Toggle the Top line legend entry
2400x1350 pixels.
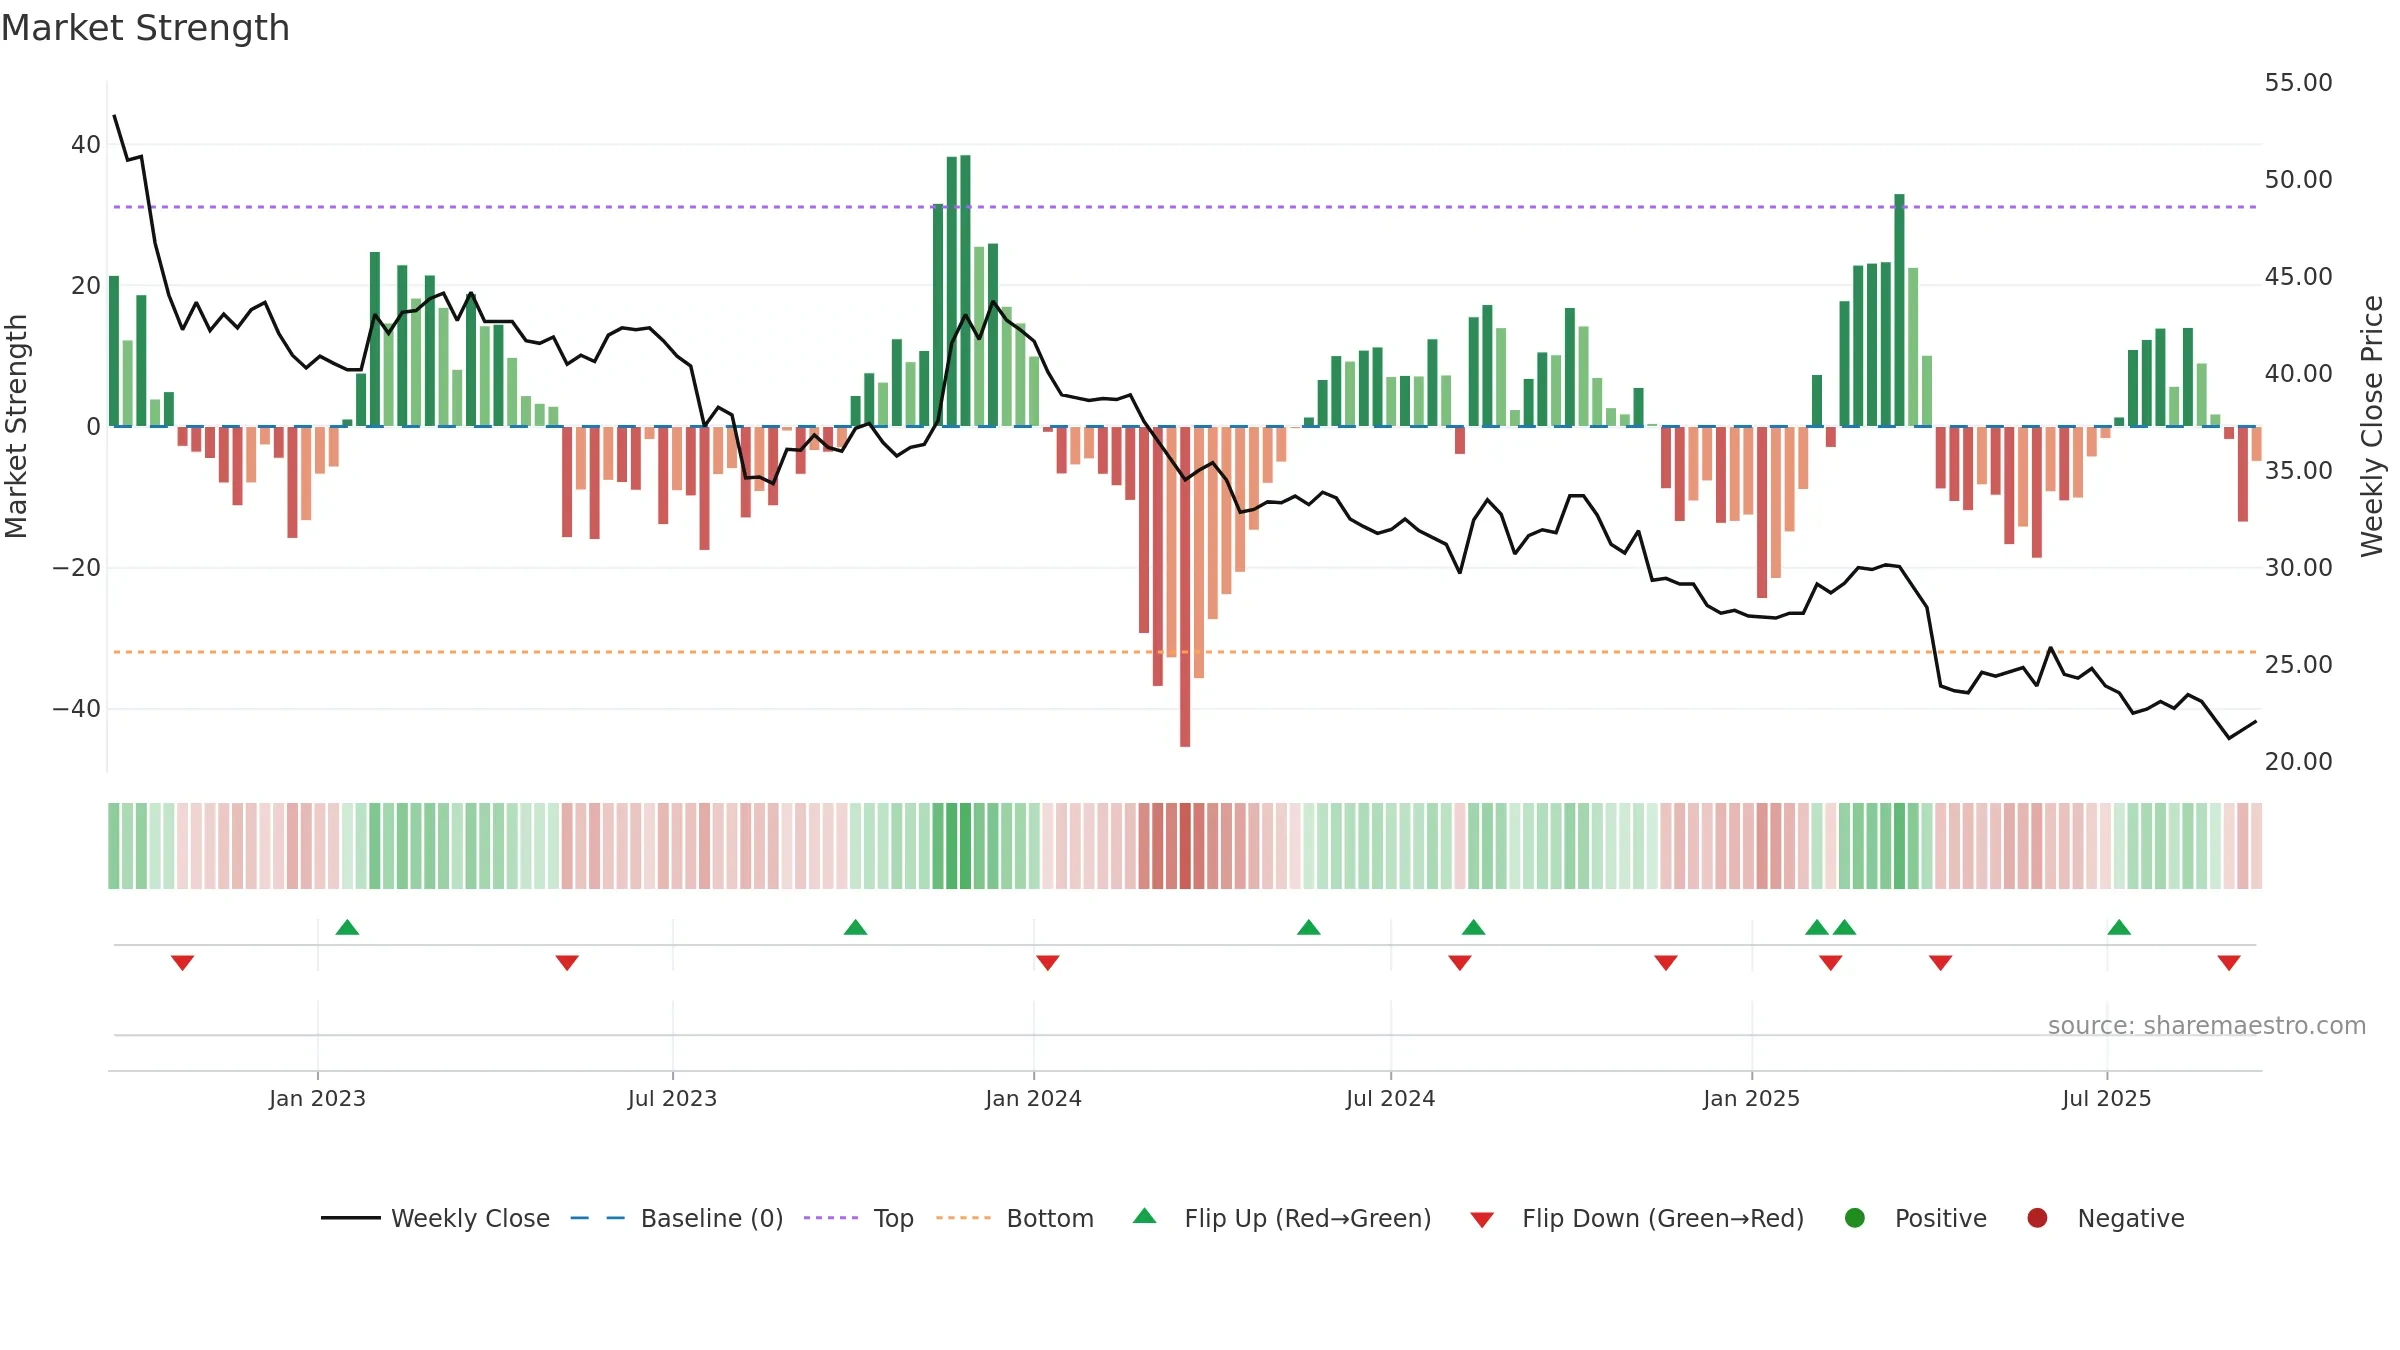point(859,1218)
